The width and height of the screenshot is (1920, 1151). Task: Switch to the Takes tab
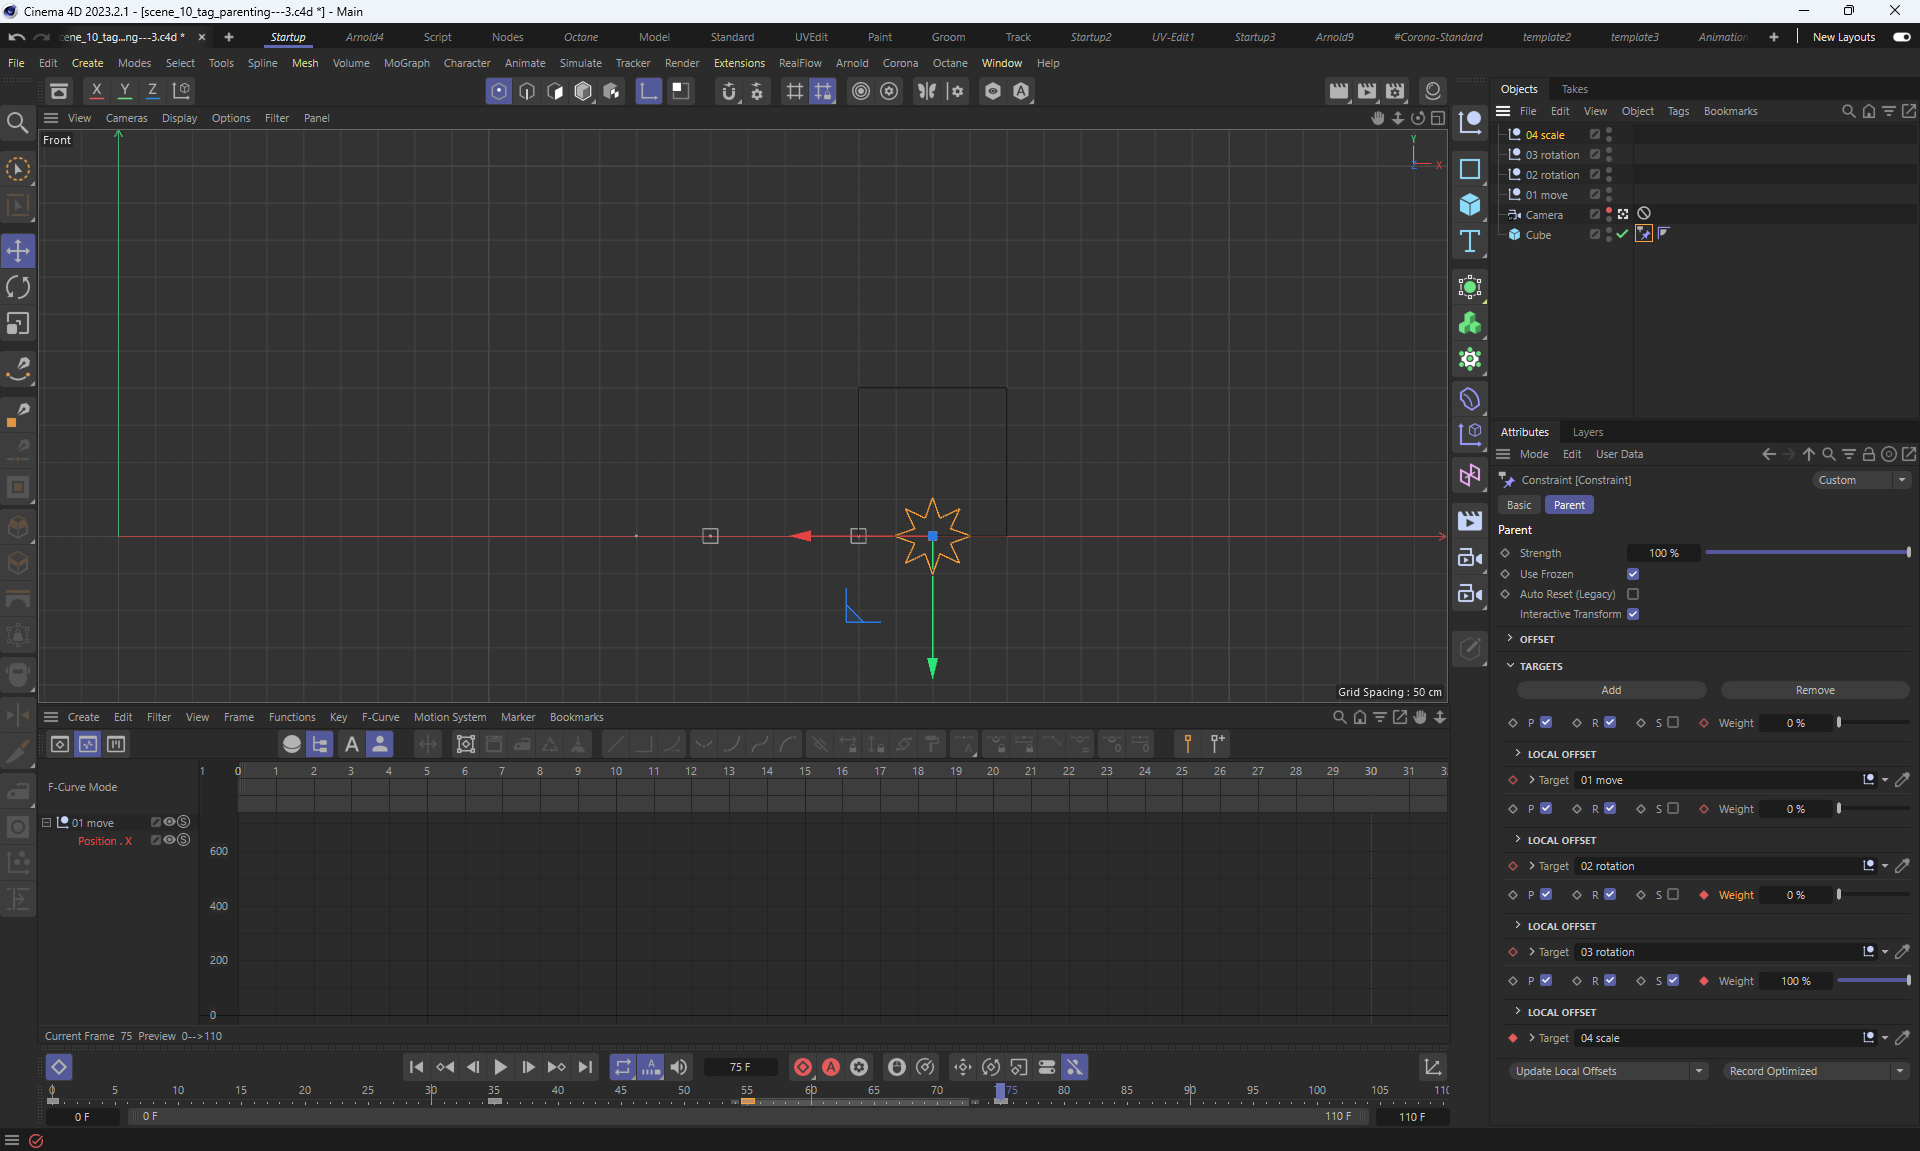click(1574, 89)
